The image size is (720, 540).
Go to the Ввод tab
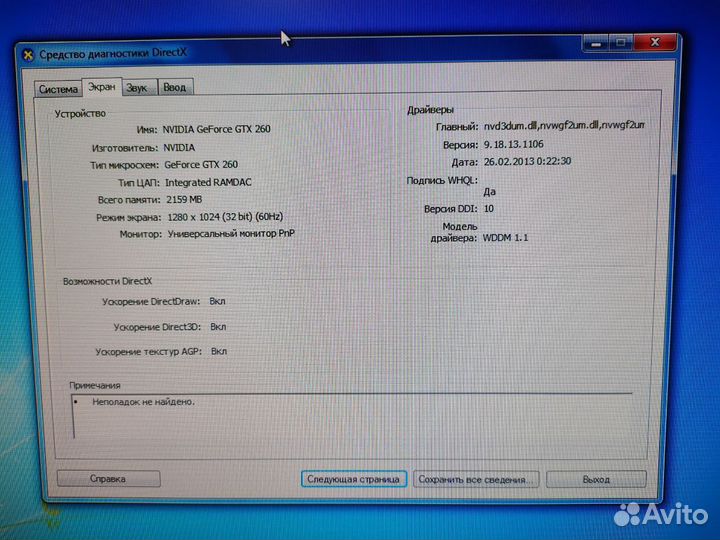175,87
